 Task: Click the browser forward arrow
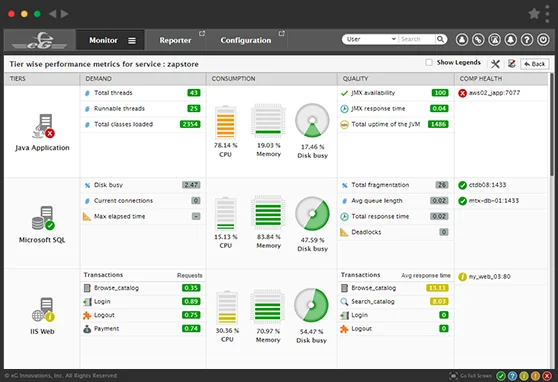(64, 14)
